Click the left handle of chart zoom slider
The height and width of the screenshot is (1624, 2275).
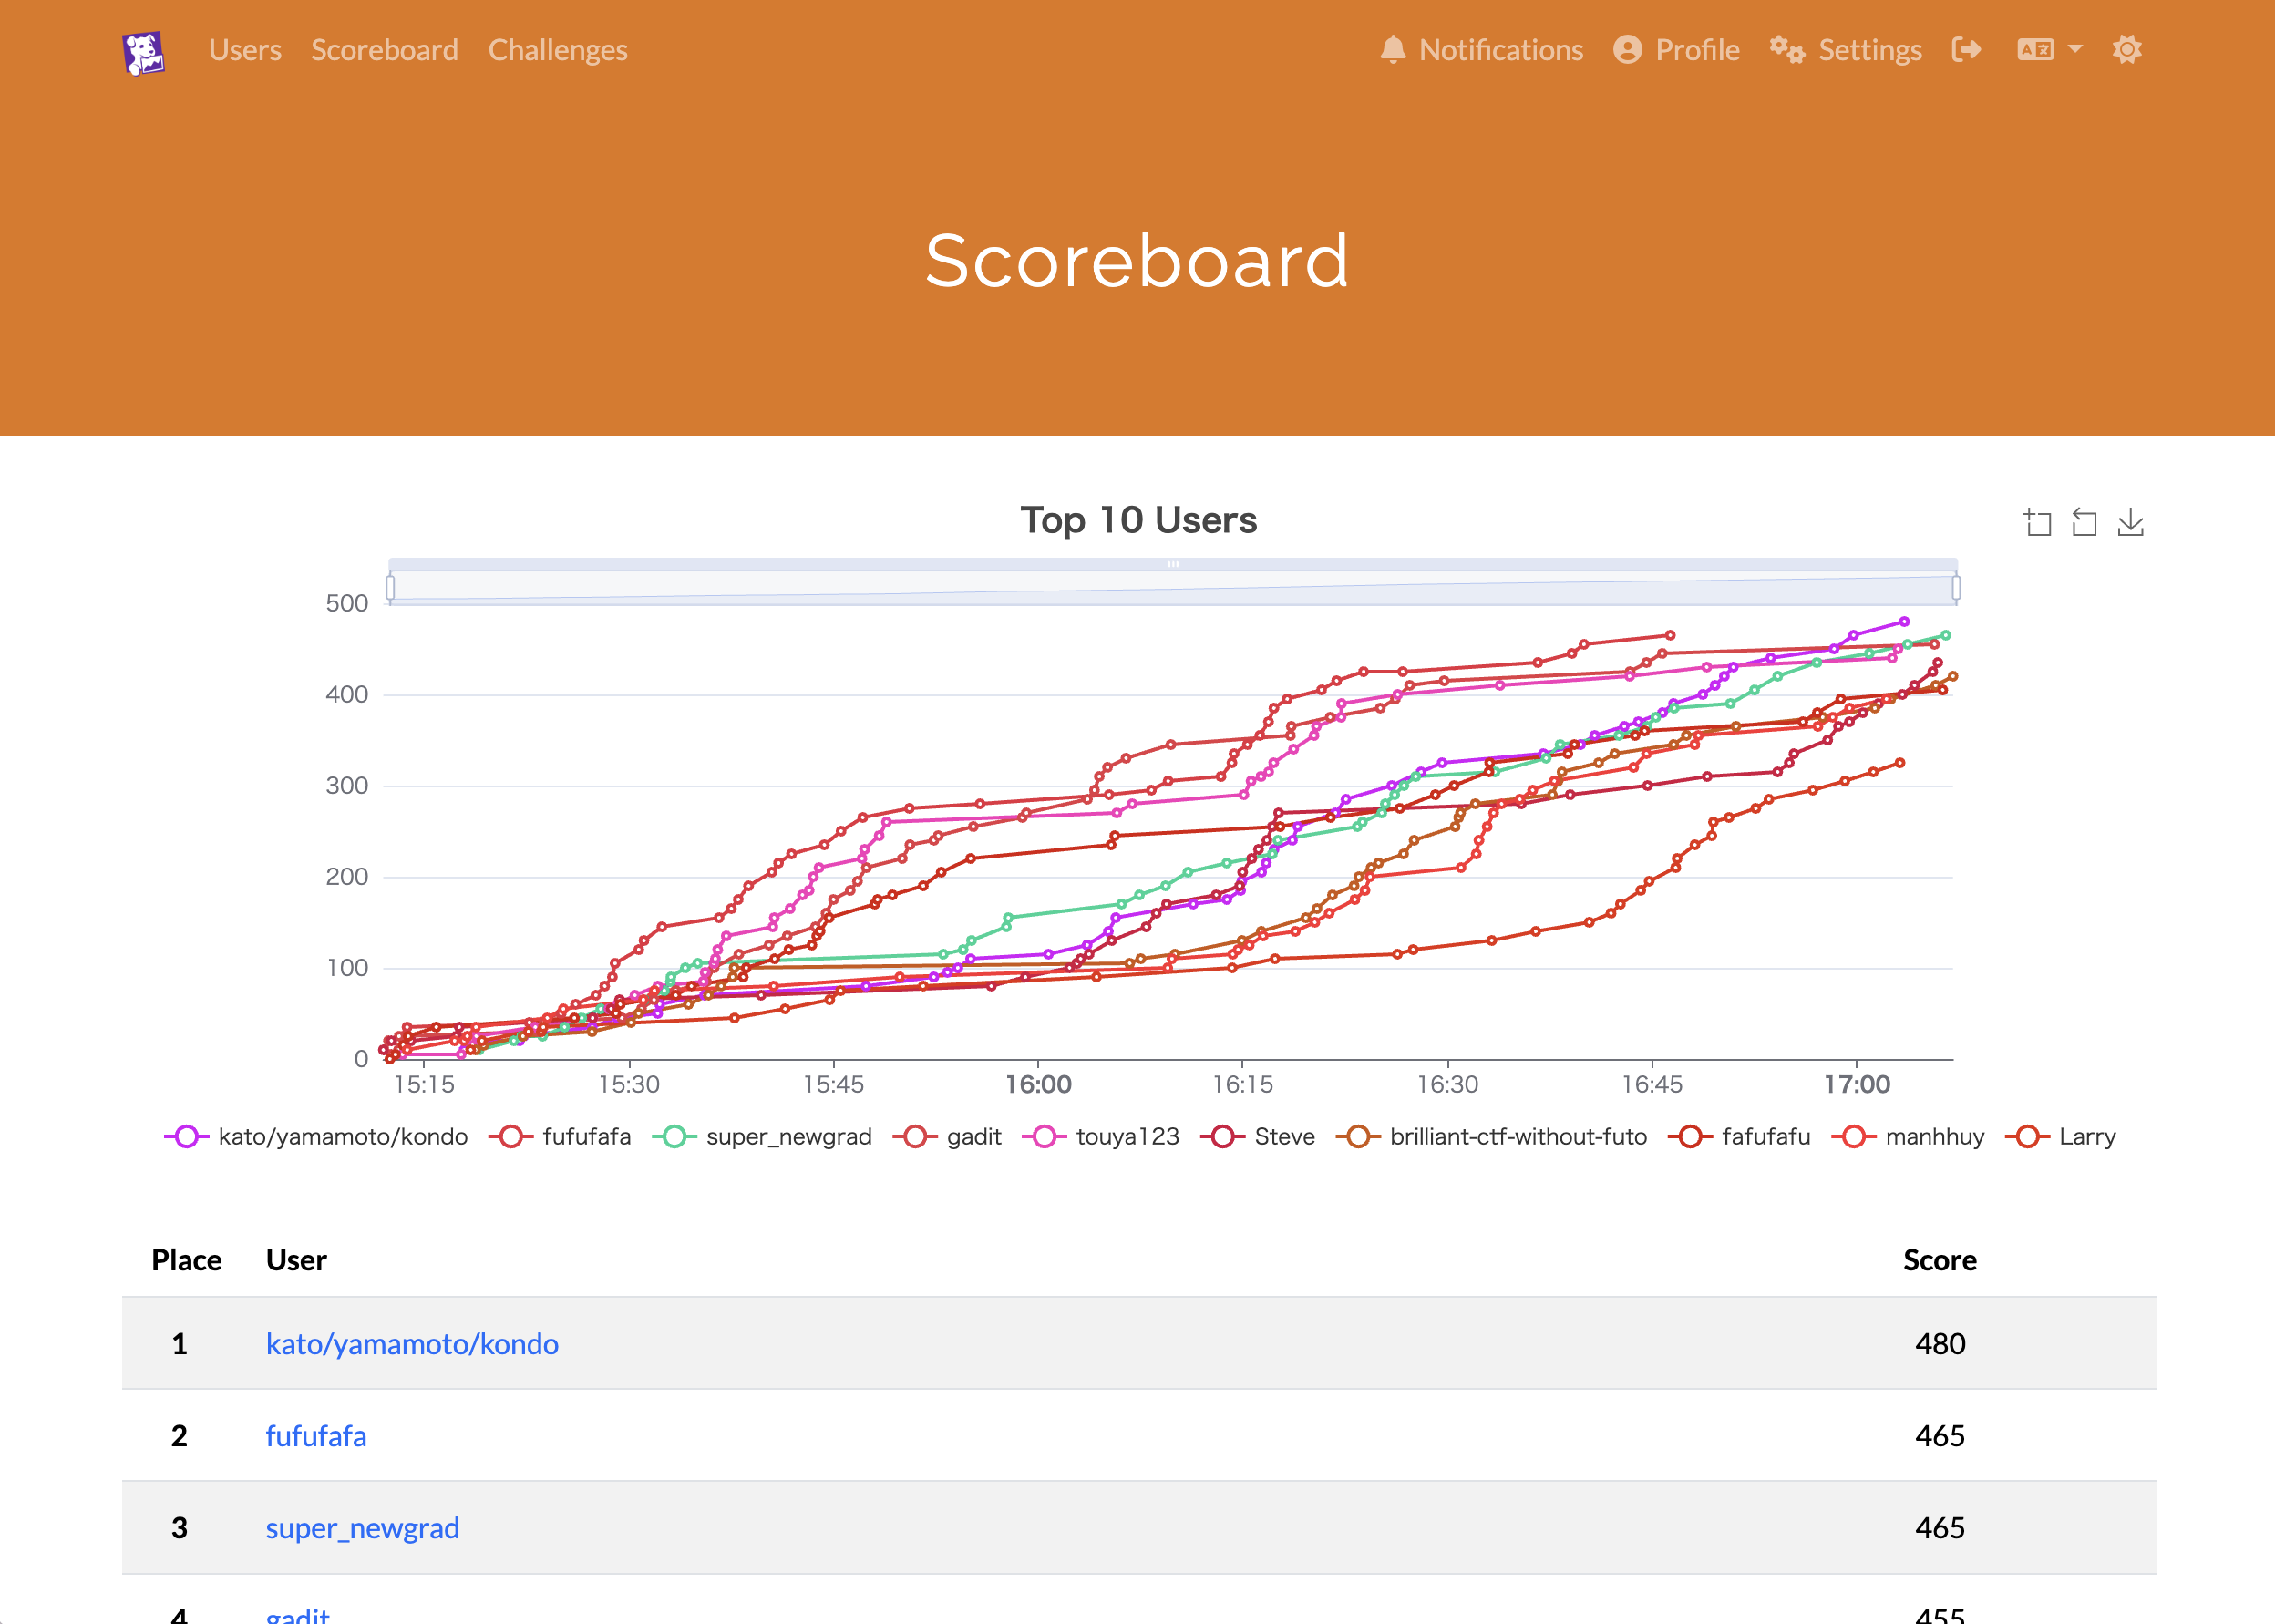[x=391, y=587]
